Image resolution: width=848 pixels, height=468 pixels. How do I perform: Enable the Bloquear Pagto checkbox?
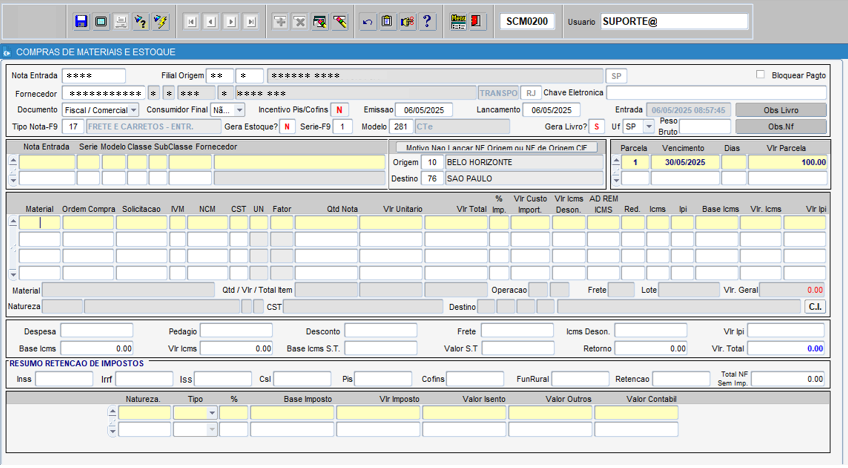[761, 75]
